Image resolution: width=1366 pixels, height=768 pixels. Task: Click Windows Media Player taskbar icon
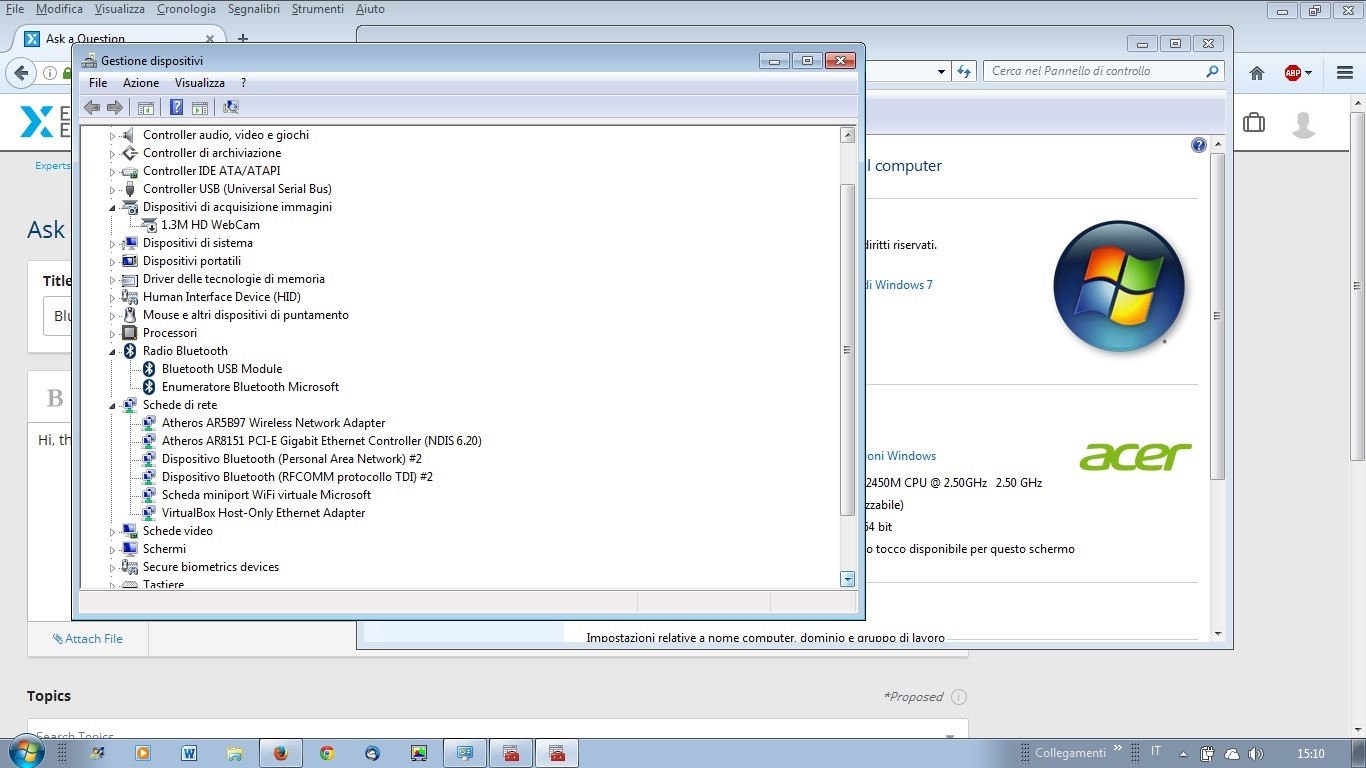pyautogui.click(x=142, y=754)
